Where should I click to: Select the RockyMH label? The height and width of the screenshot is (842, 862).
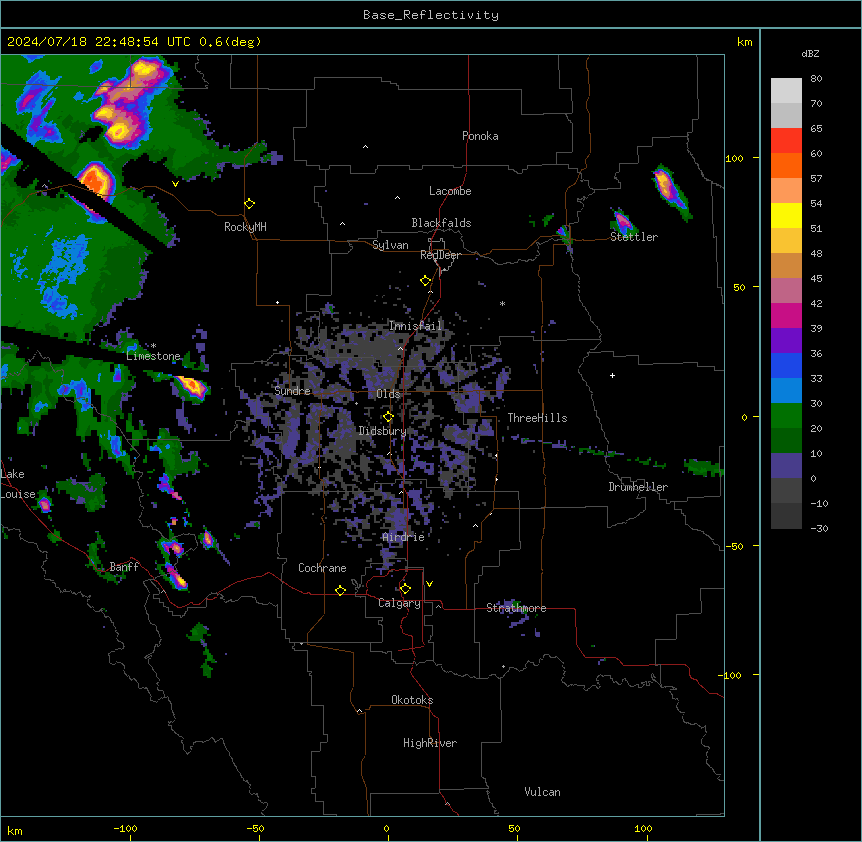(245, 227)
